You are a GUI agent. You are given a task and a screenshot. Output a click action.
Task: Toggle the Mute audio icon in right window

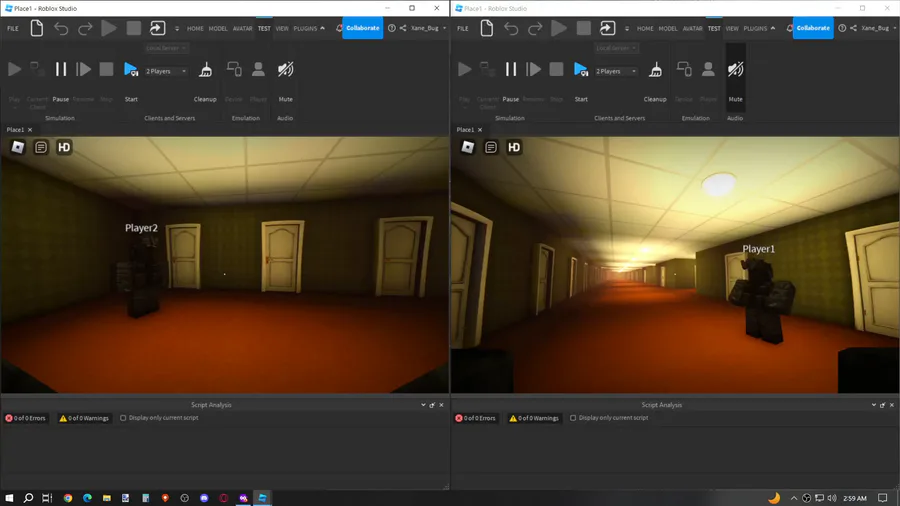pos(735,70)
